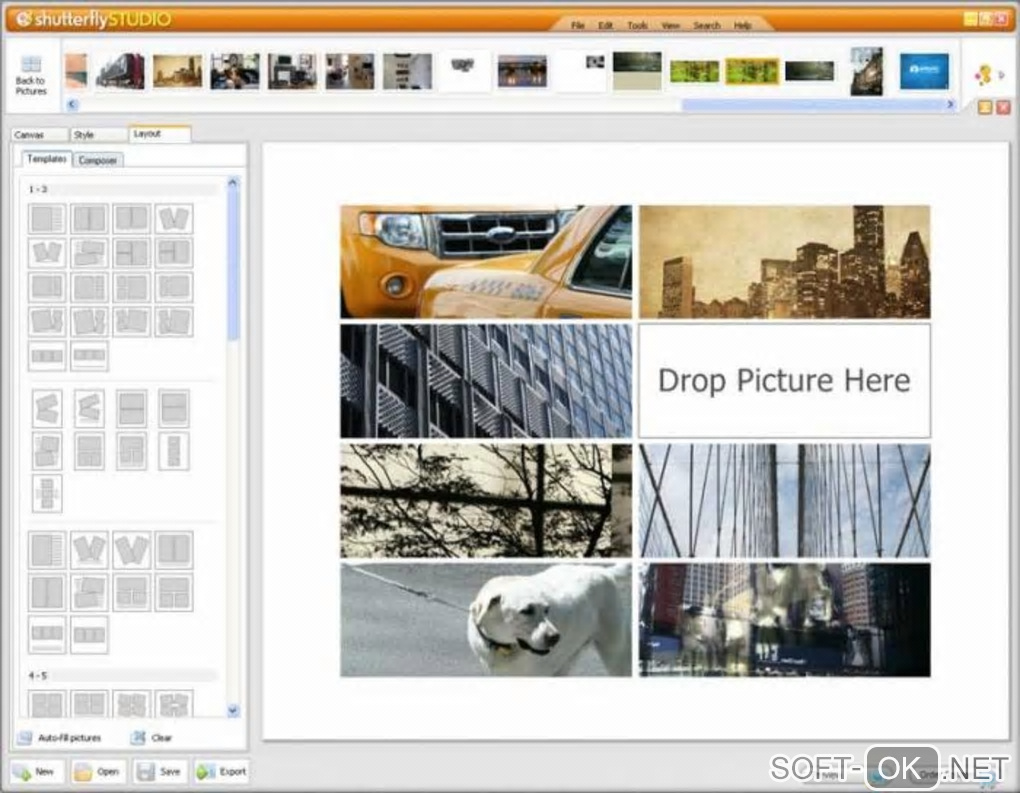Select the blue thumbnail in the photo strip

tap(924, 71)
